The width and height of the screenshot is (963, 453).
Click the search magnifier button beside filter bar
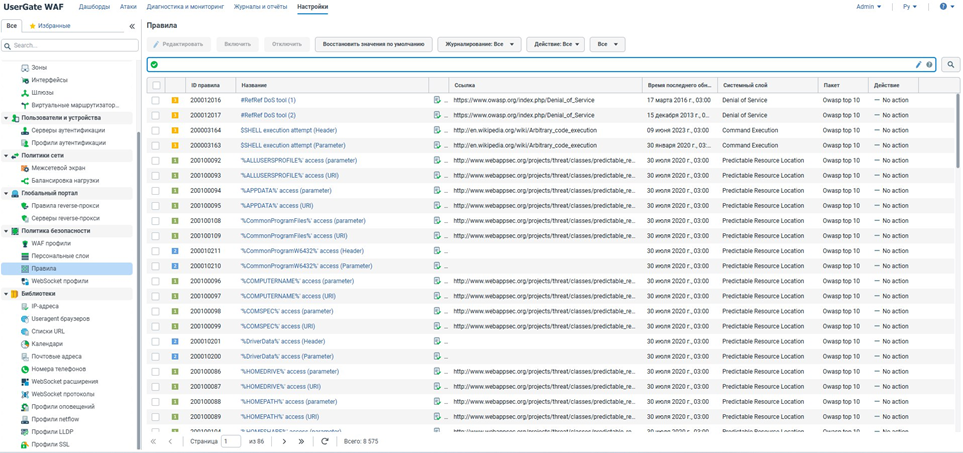pyautogui.click(x=950, y=65)
